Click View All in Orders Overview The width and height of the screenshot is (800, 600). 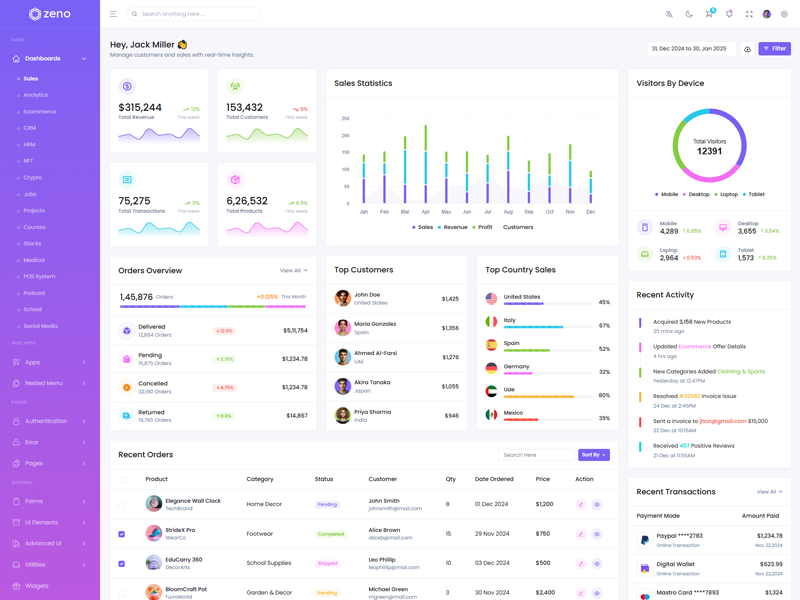tap(293, 271)
